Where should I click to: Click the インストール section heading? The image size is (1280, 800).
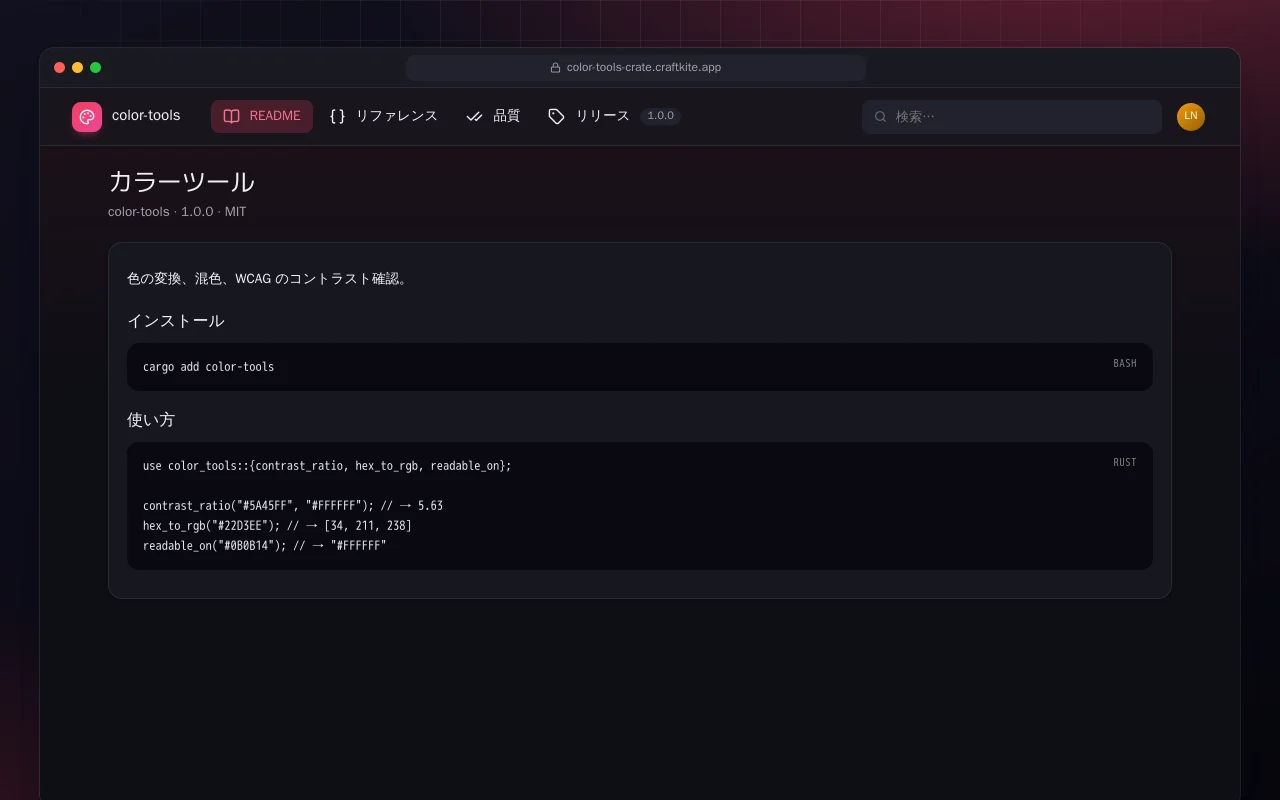[175, 321]
